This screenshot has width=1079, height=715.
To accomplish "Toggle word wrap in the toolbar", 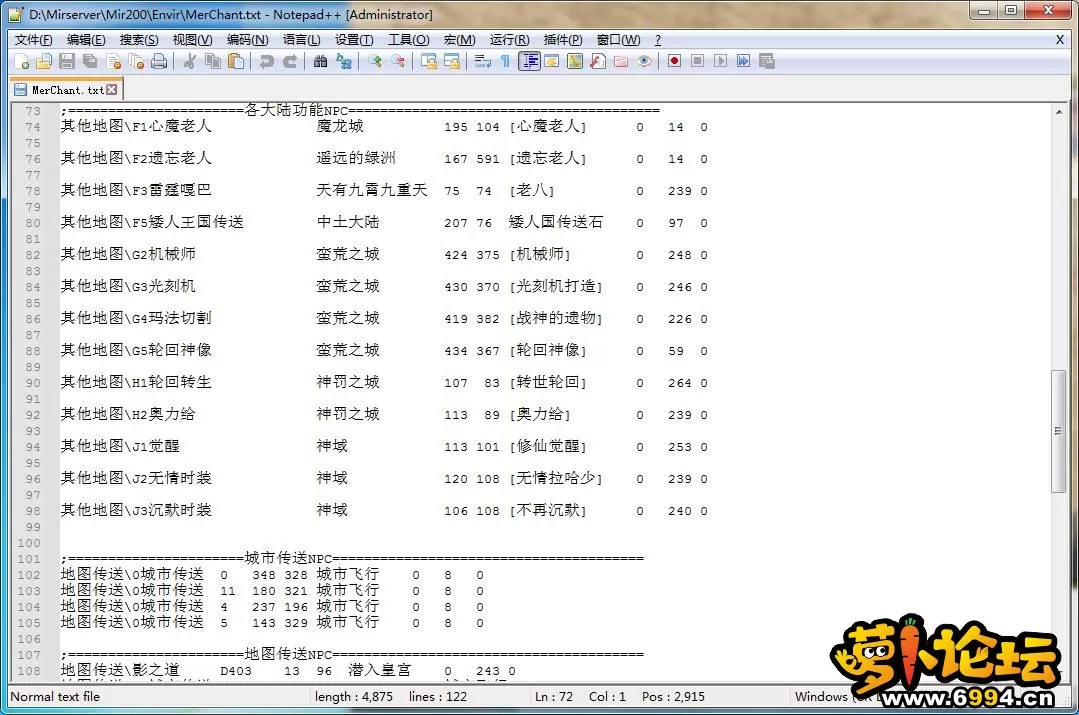I will coord(482,61).
